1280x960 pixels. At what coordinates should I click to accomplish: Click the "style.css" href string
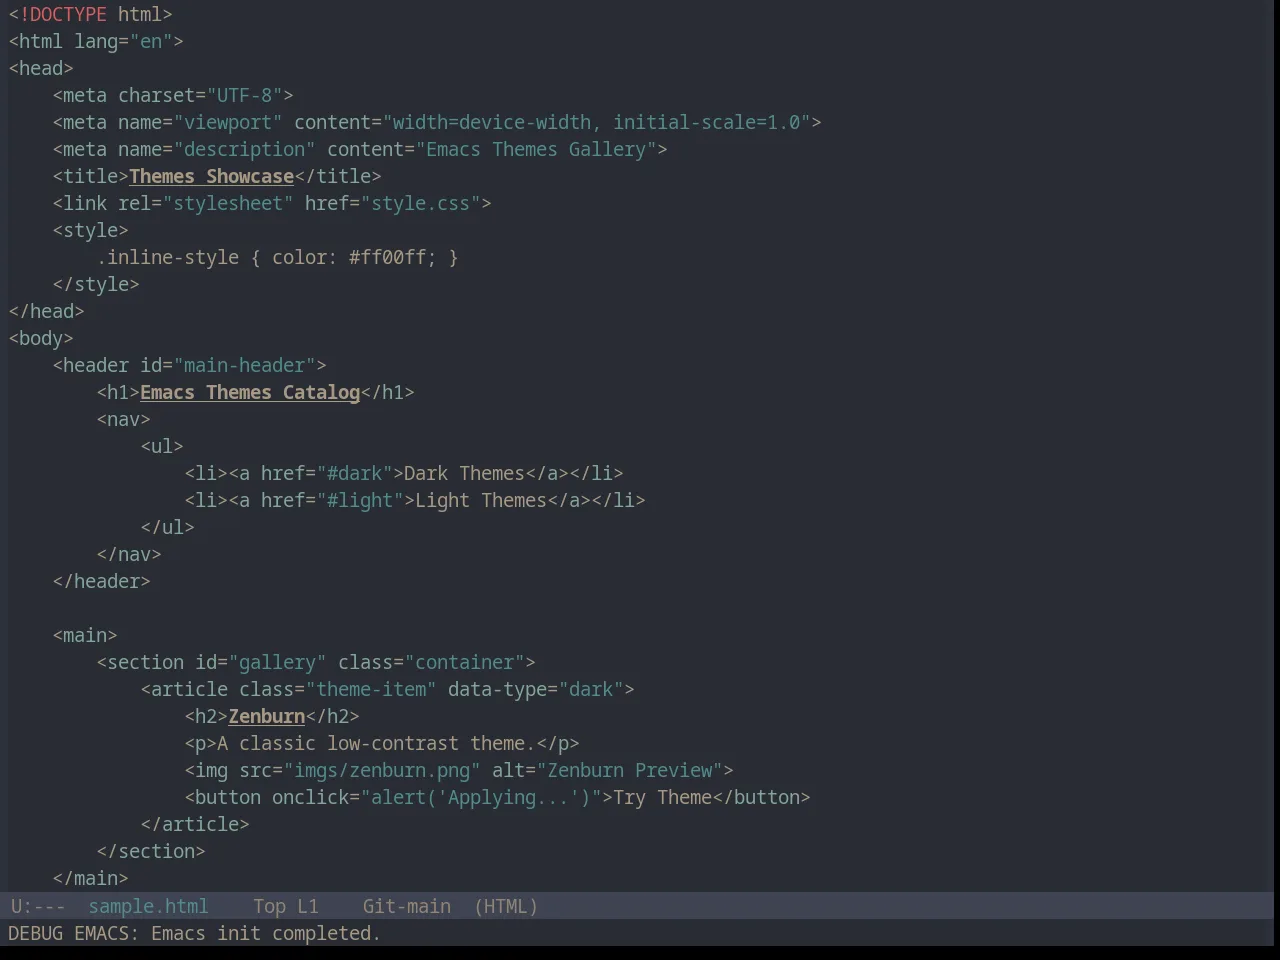(420, 203)
